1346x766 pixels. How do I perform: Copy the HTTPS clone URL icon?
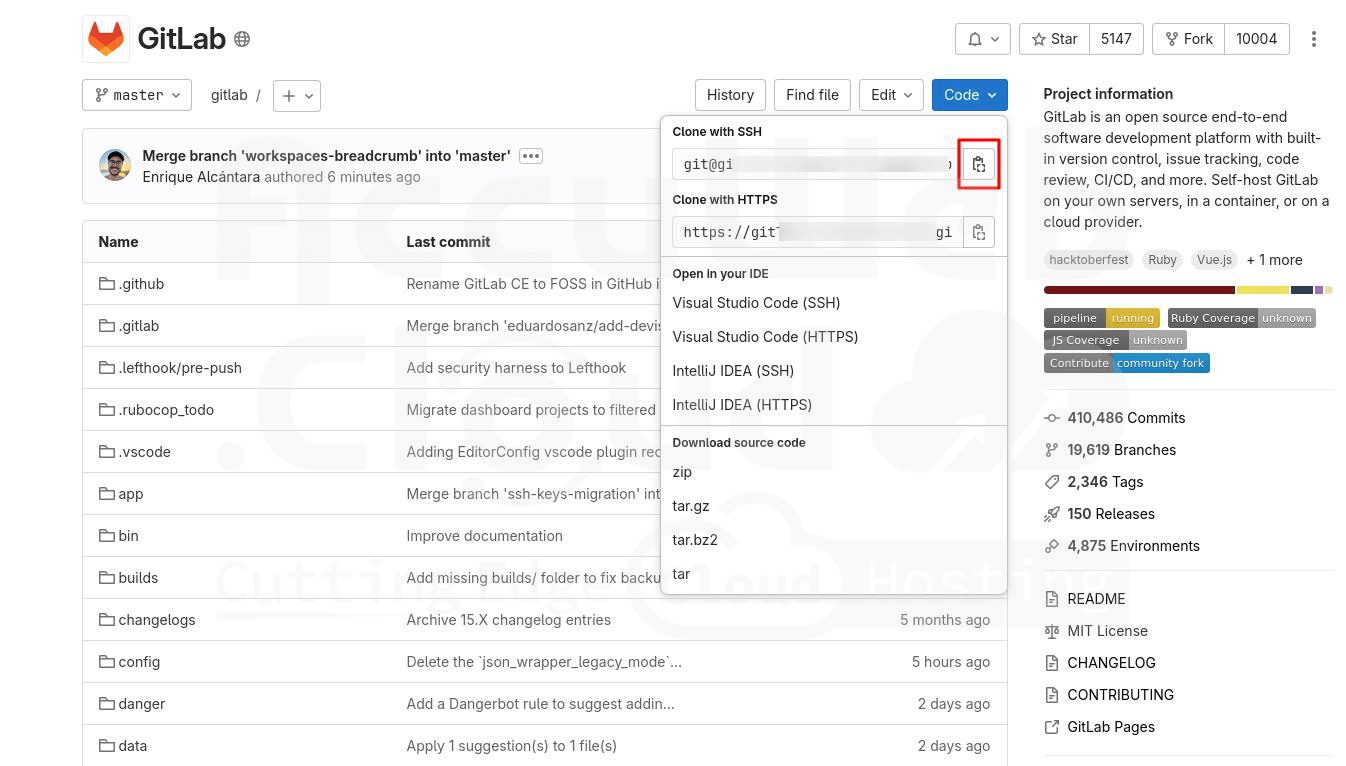coord(978,231)
